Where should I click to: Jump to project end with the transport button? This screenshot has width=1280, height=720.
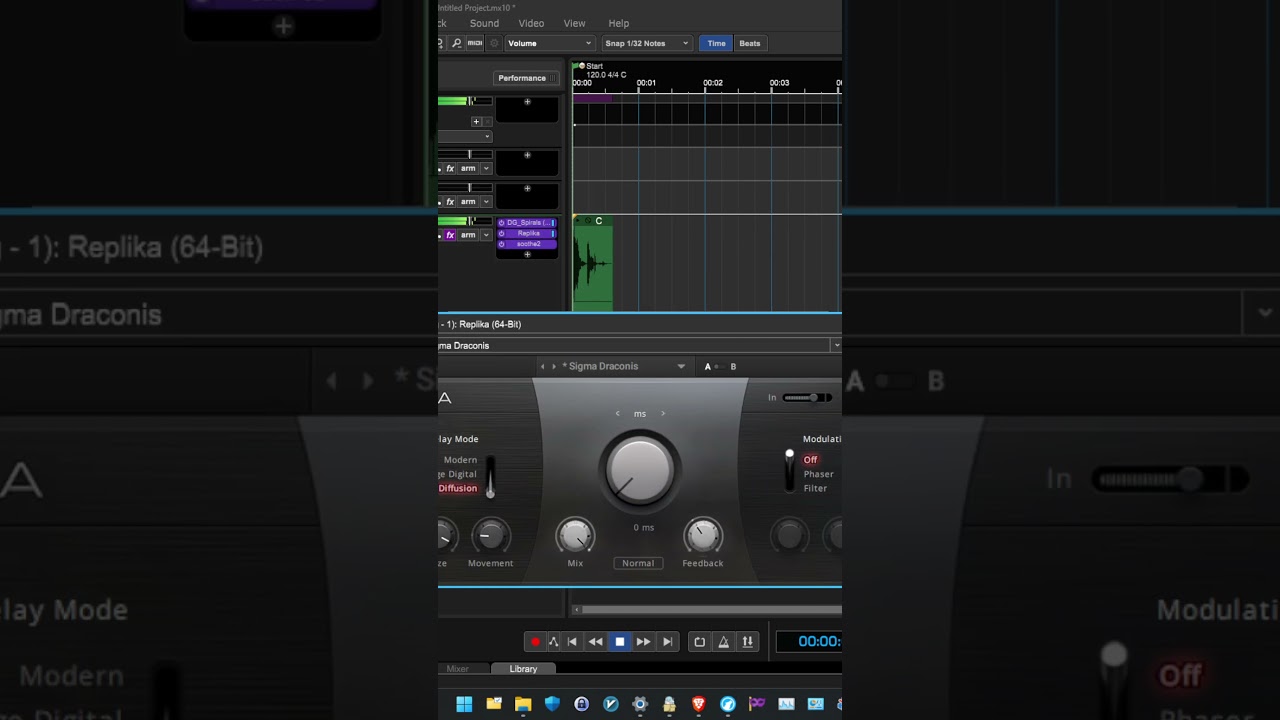pos(668,642)
